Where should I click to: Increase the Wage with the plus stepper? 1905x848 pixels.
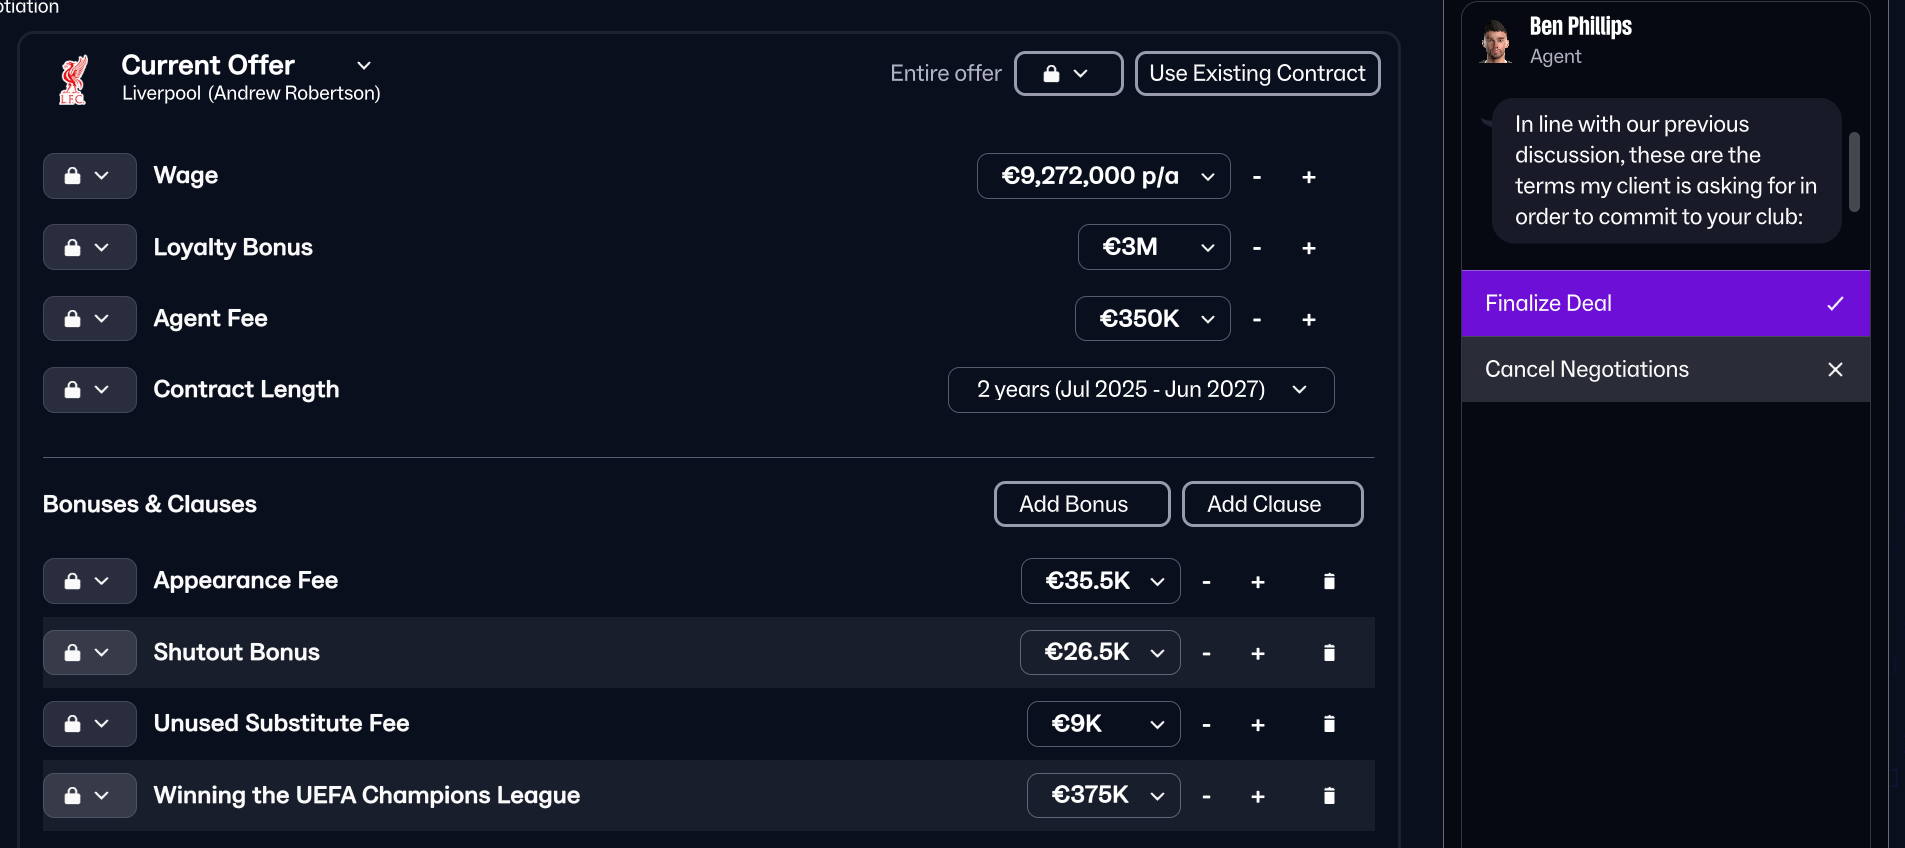click(x=1309, y=176)
